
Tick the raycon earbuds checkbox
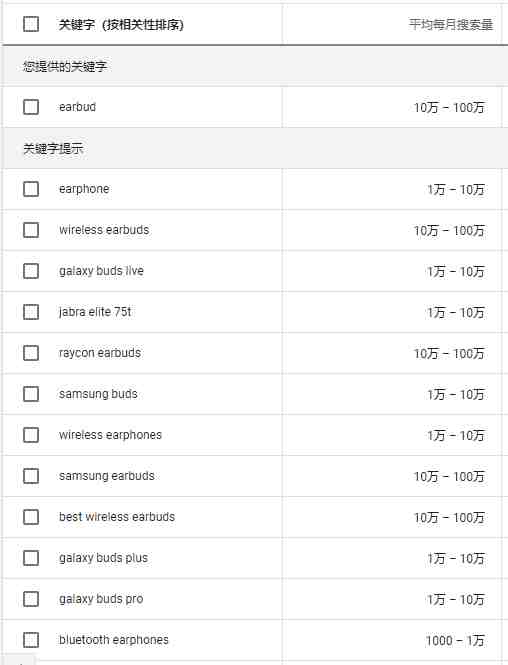pyautogui.click(x=31, y=353)
